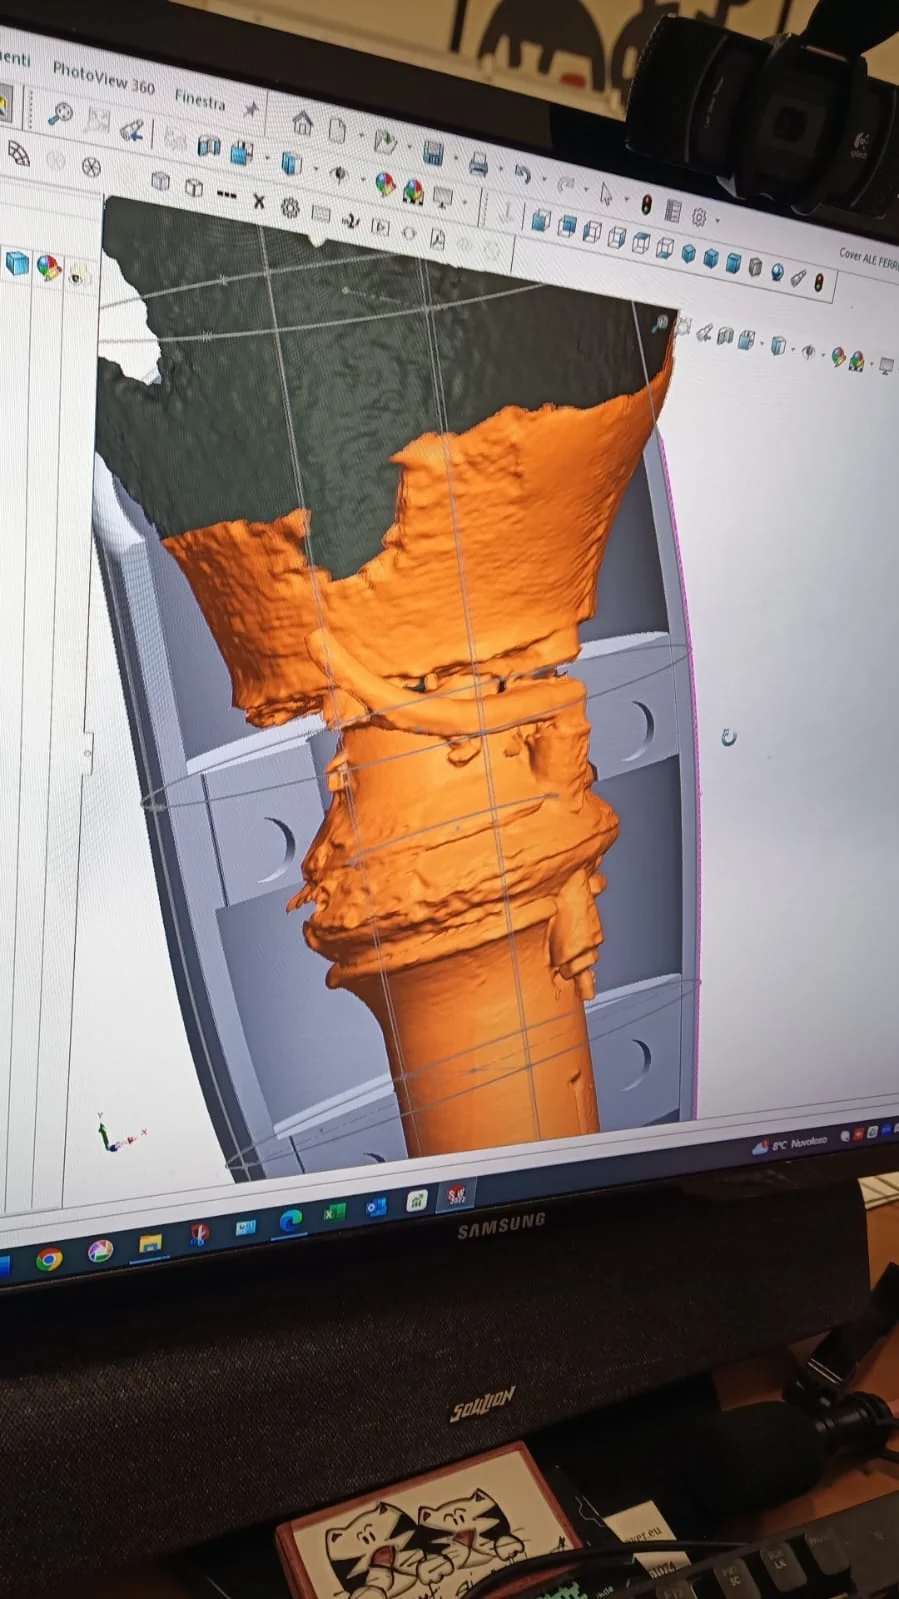Click the fan-shaped icon on left toolbar

coord(18,153)
